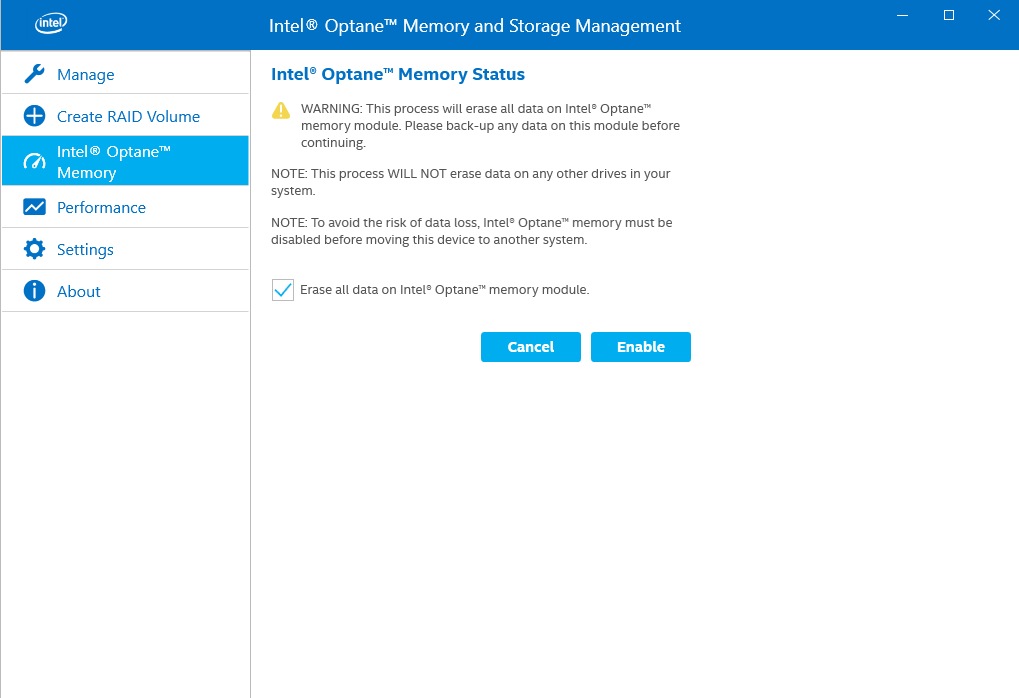This screenshot has height=698, width=1019.
Task: Open the About section
Action: click(78, 291)
